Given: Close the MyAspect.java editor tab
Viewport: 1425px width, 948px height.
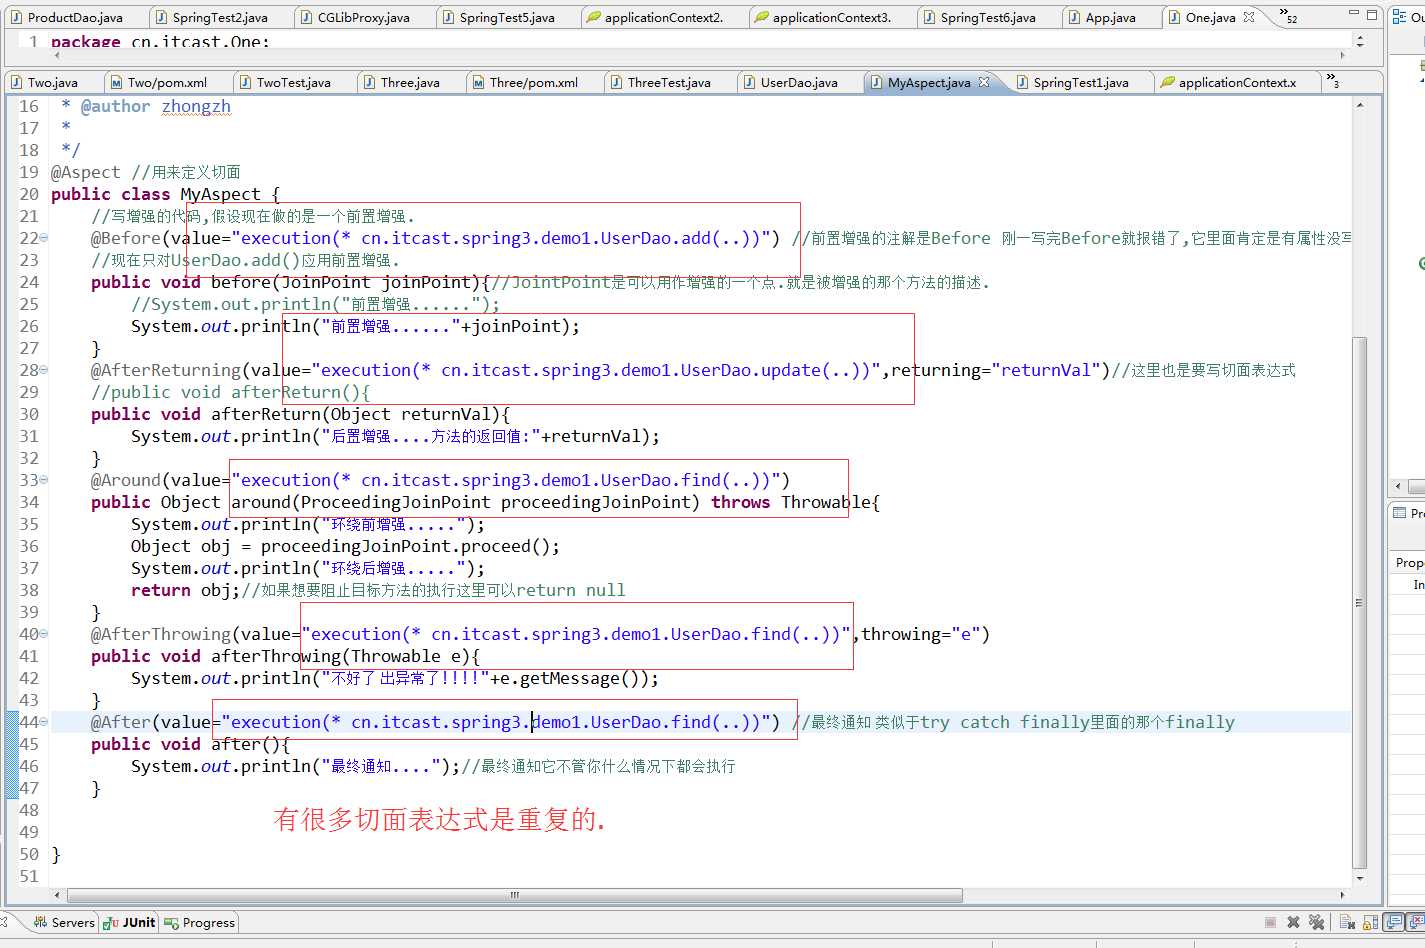Looking at the screenshot, I should pyautogui.click(x=984, y=82).
